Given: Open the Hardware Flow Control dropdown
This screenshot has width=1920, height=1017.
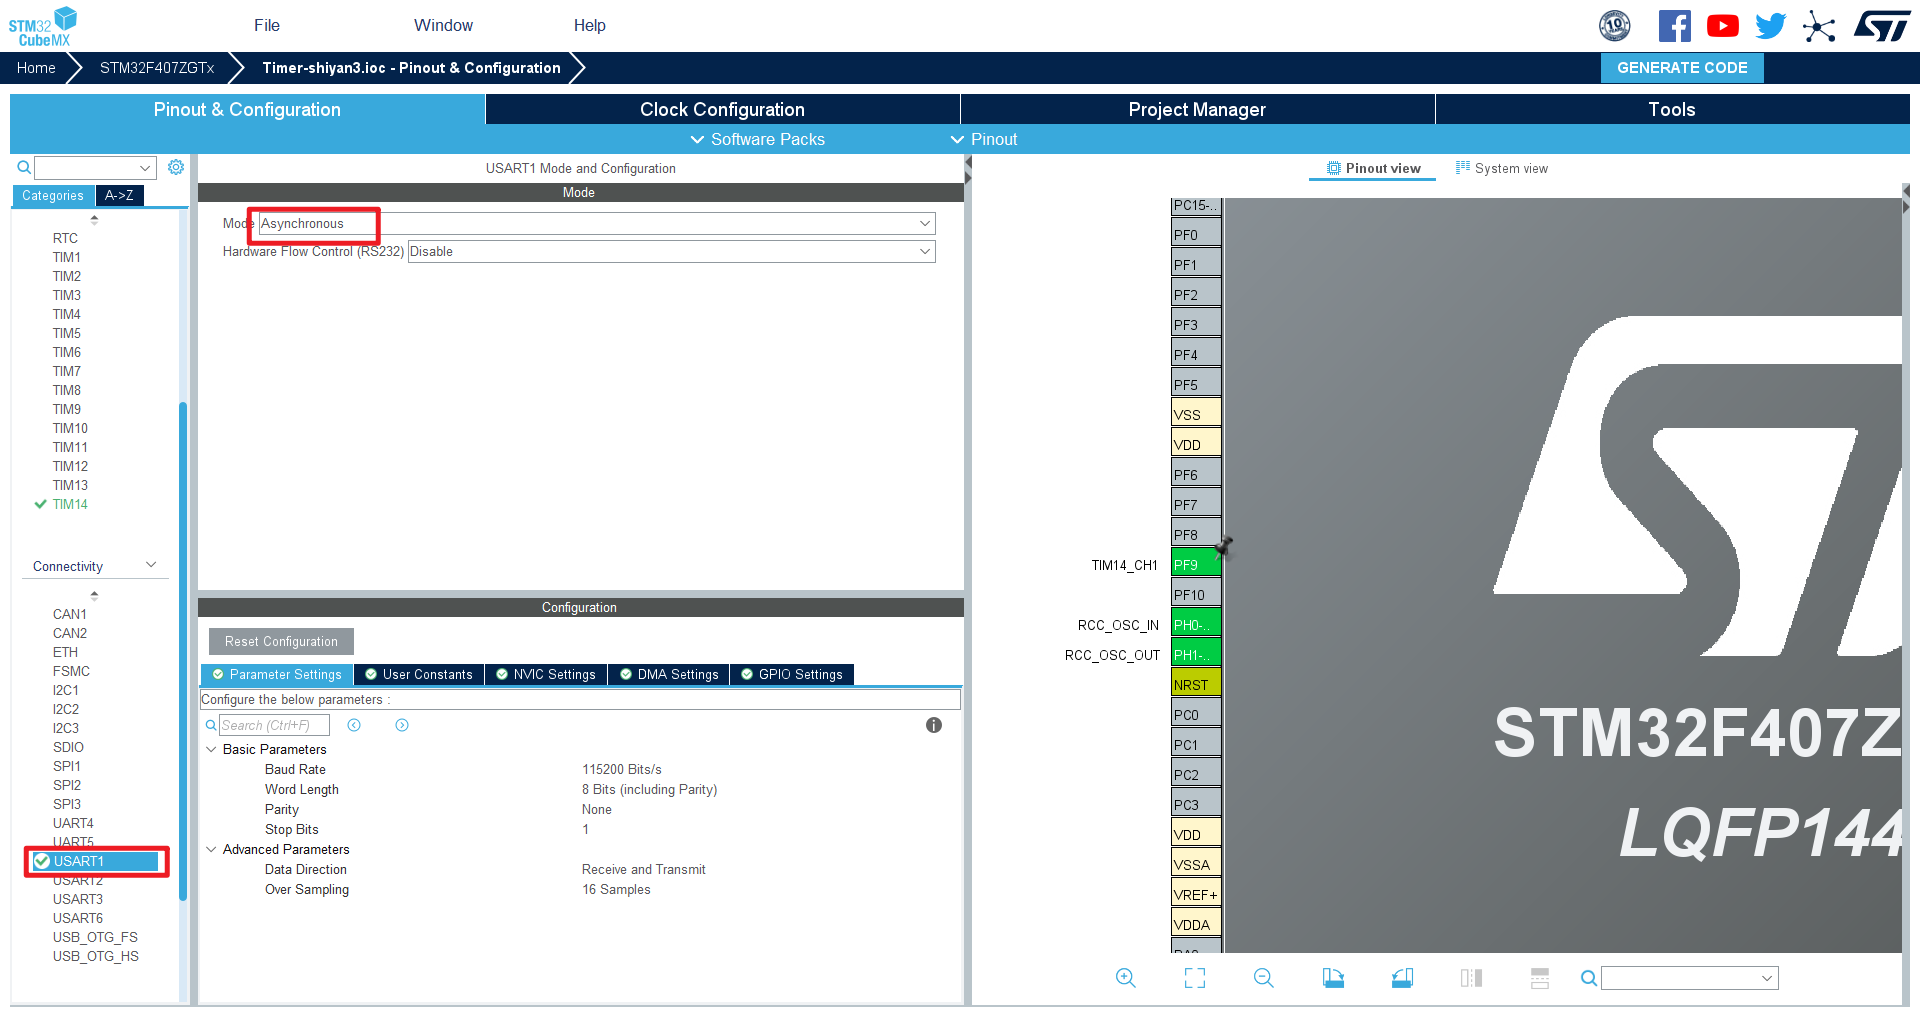Looking at the screenshot, I should click(x=671, y=251).
